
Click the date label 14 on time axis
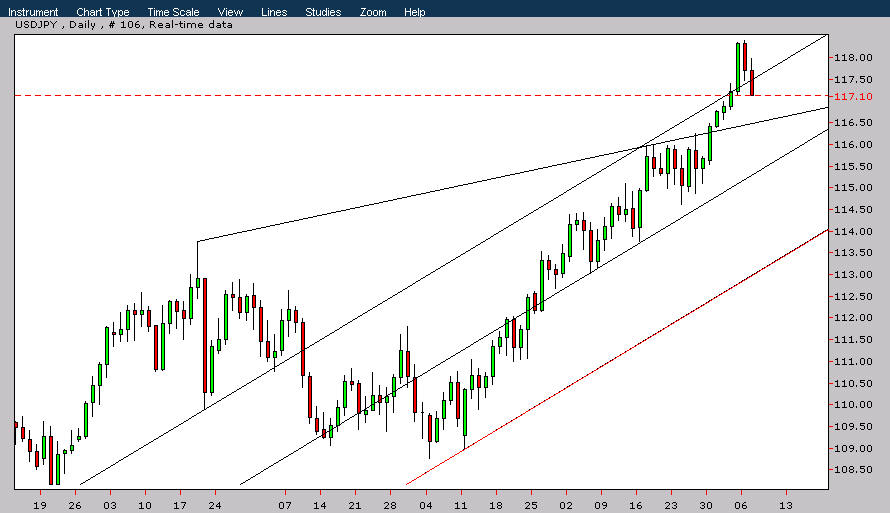pos(320,506)
